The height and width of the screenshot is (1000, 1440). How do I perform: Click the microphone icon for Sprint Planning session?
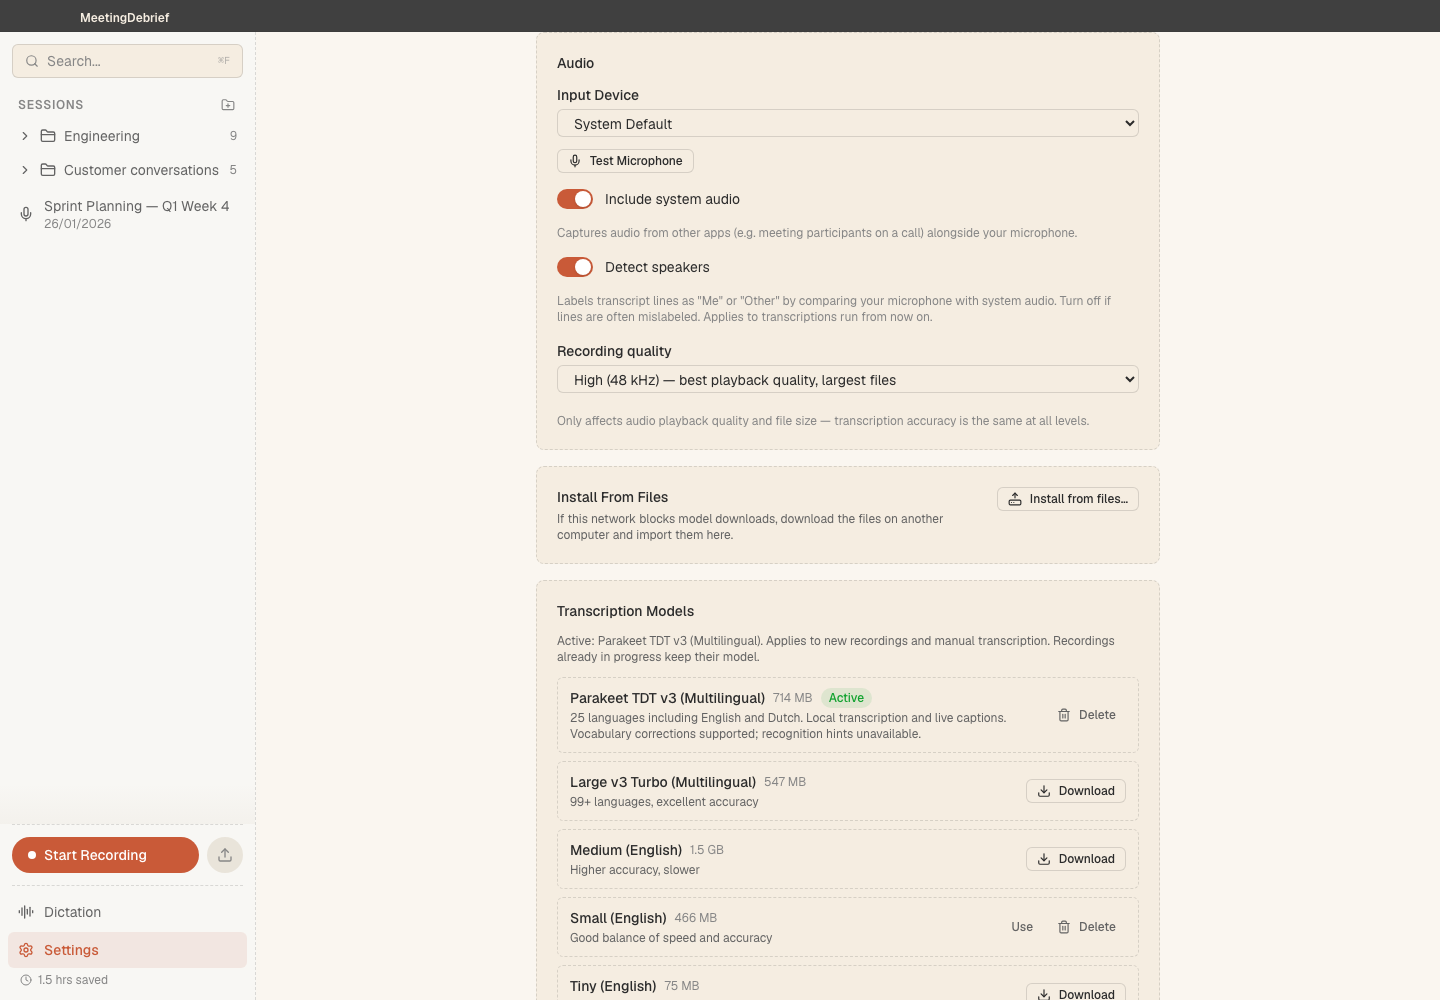tap(26, 214)
